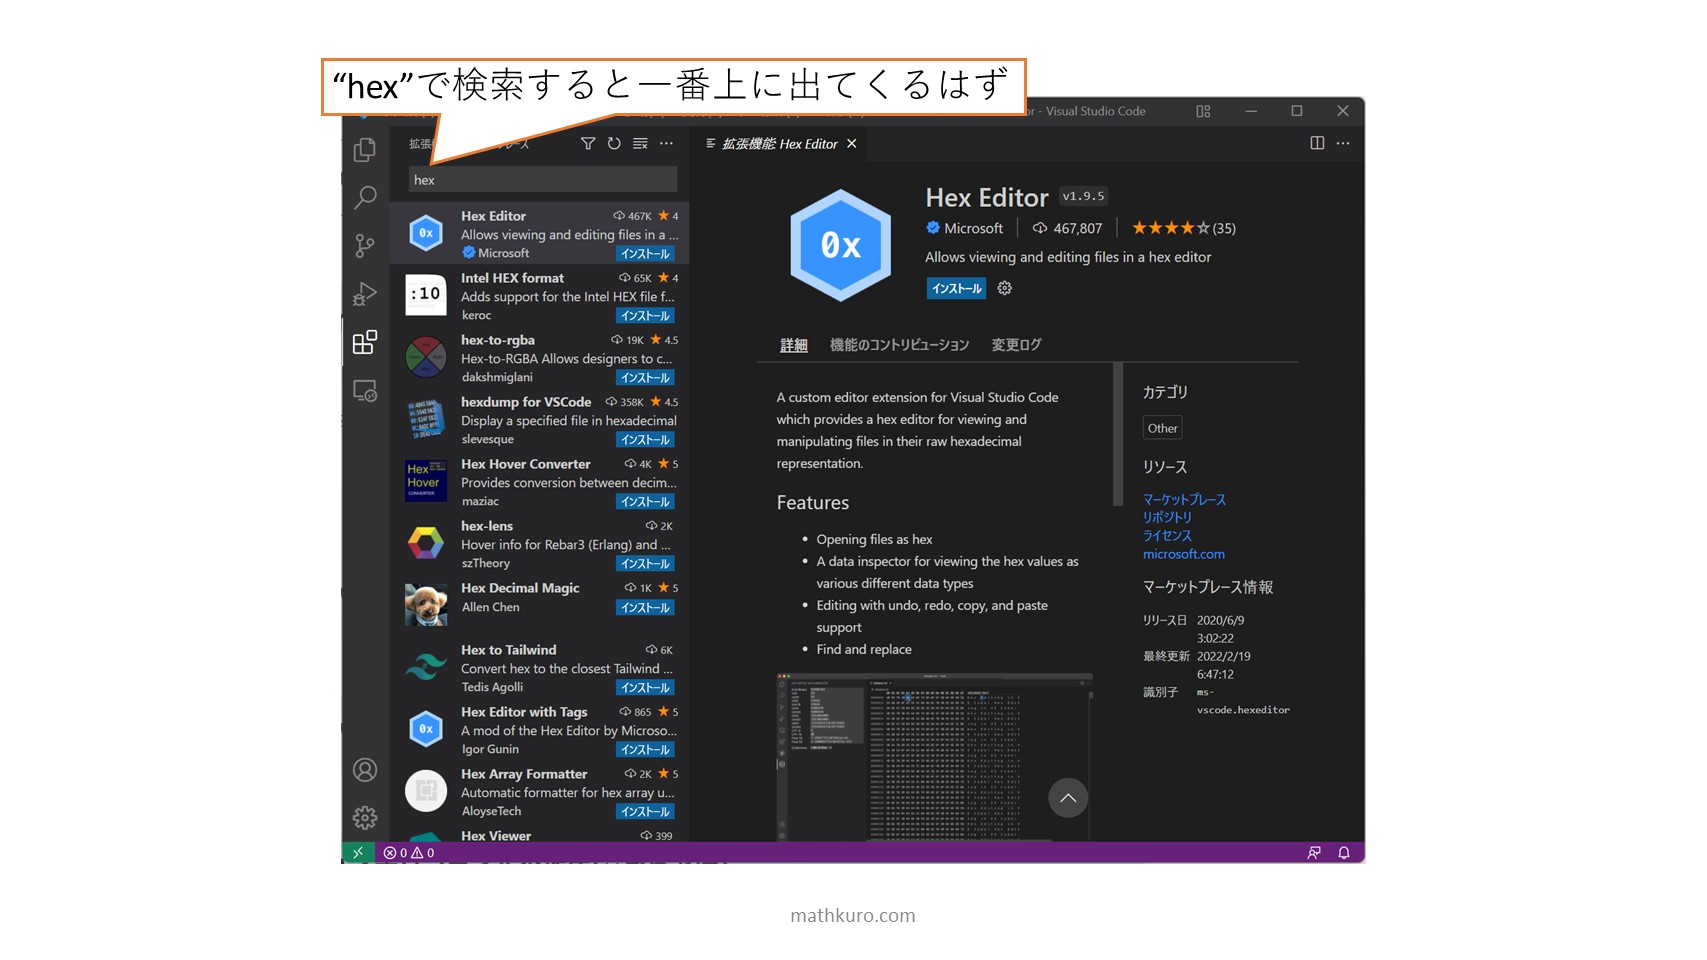Click the hex editor preview screenshot

click(934, 756)
